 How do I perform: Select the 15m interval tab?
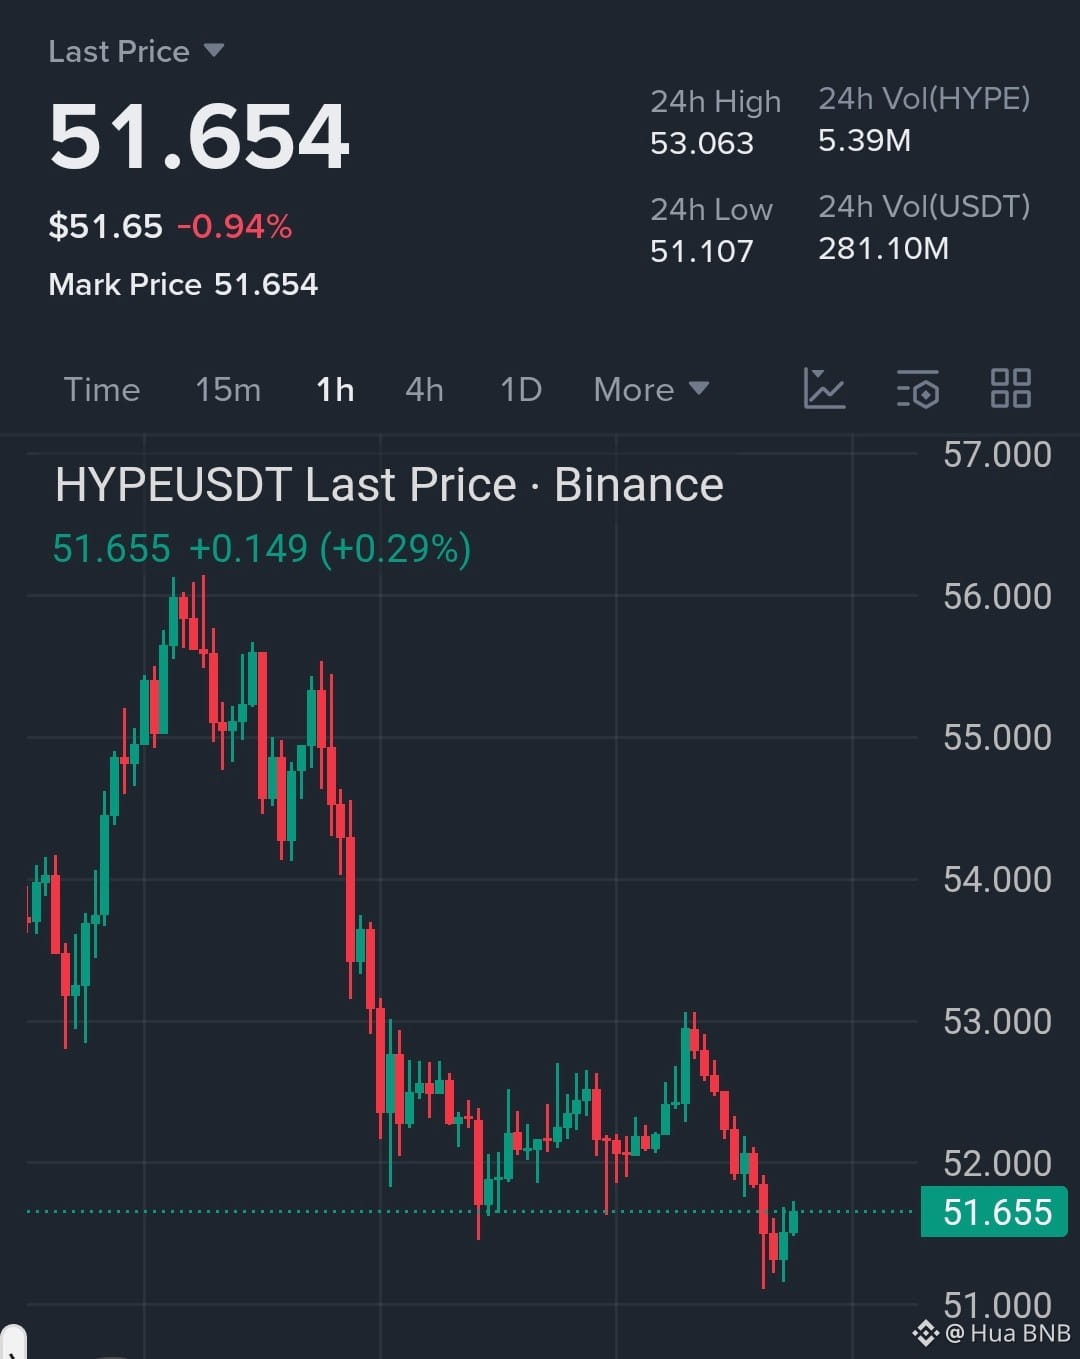click(x=228, y=389)
